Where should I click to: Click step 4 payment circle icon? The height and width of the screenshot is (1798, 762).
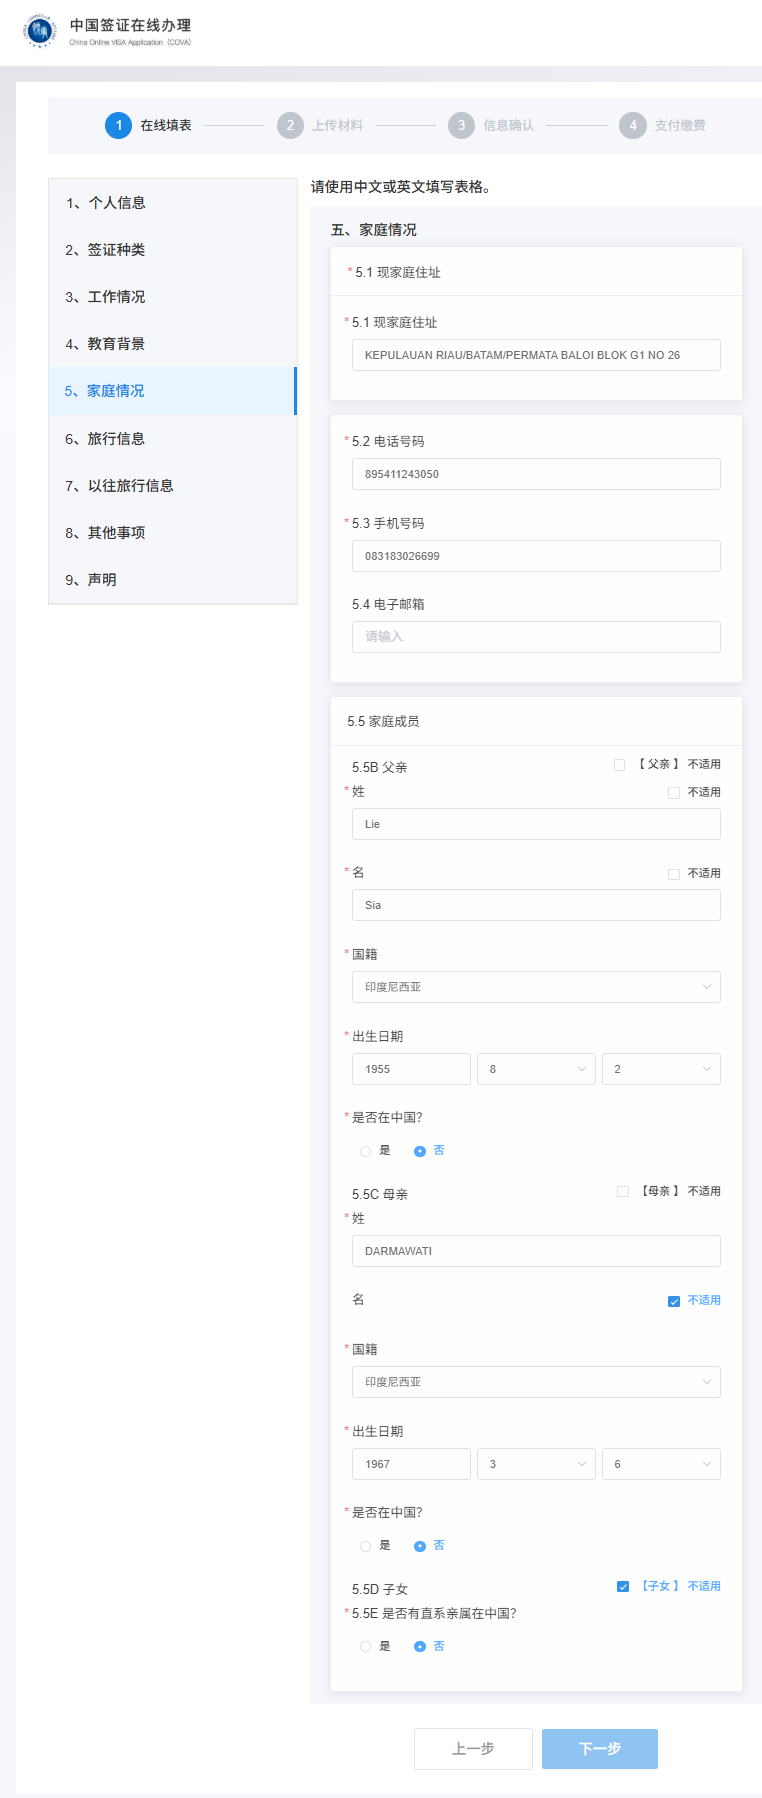pyautogui.click(x=632, y=125)
